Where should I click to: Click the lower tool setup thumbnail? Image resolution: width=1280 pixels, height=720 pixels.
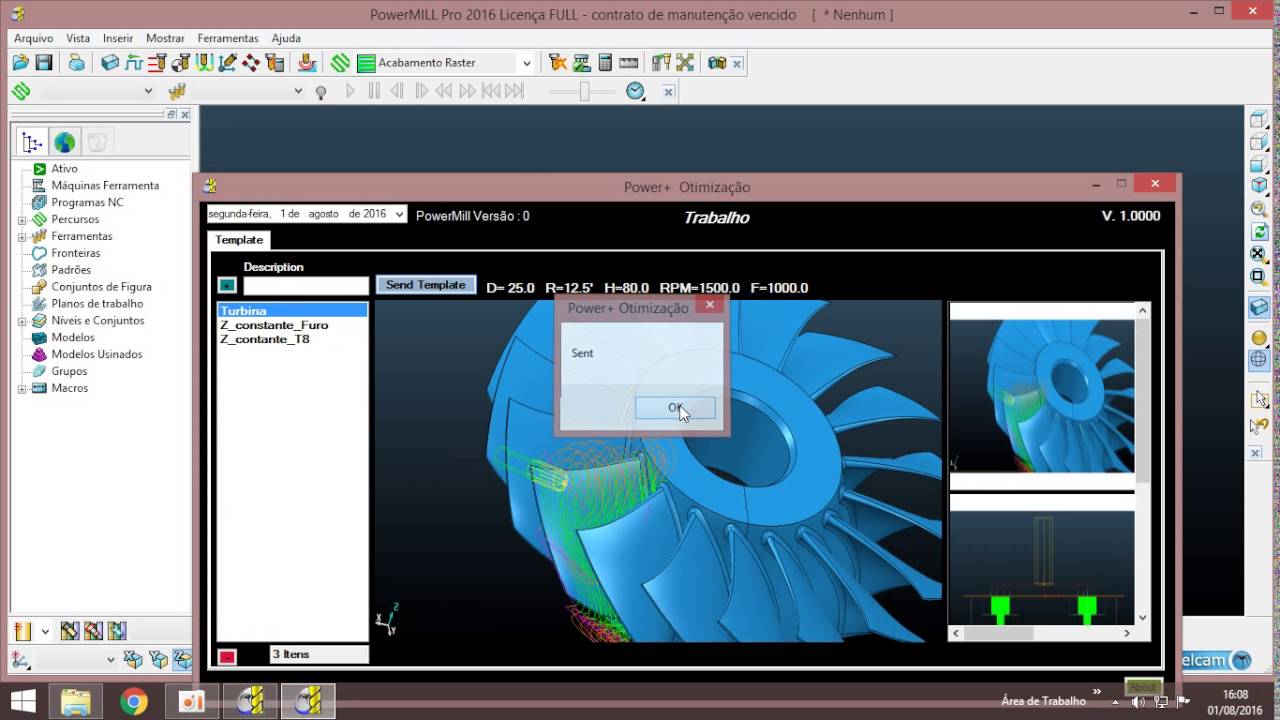tap(1041, 567)
